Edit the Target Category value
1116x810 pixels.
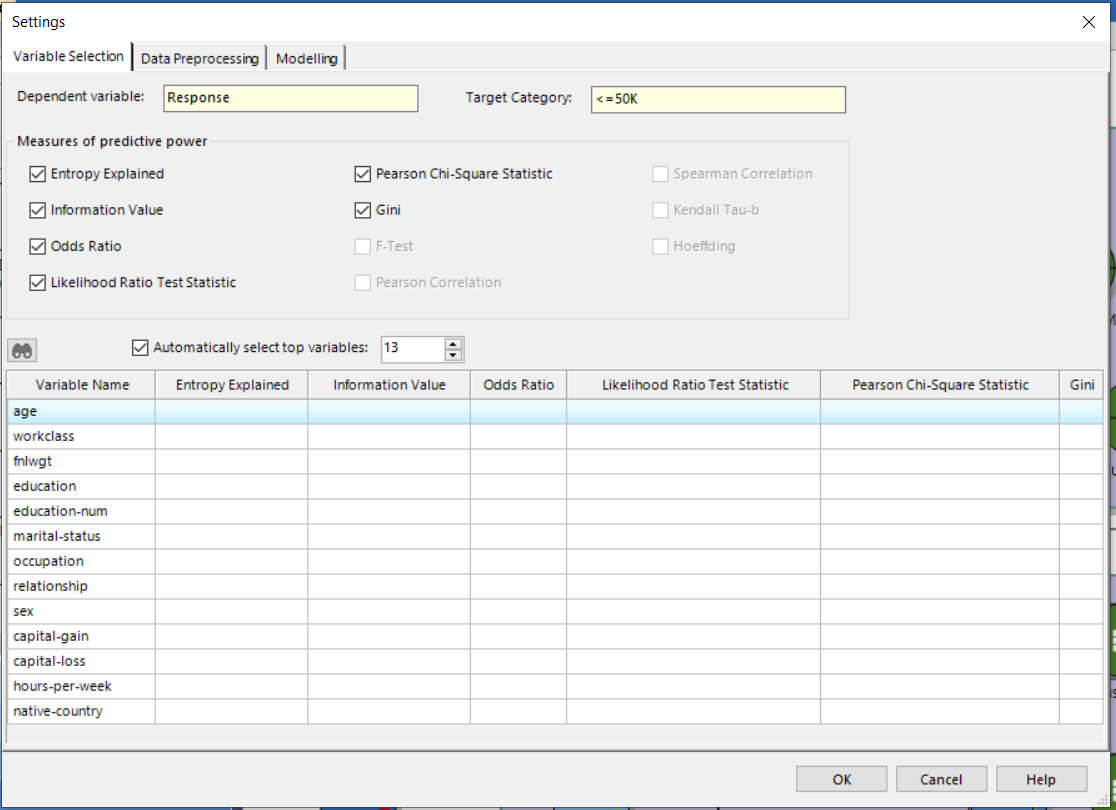[x=718, y=99]
